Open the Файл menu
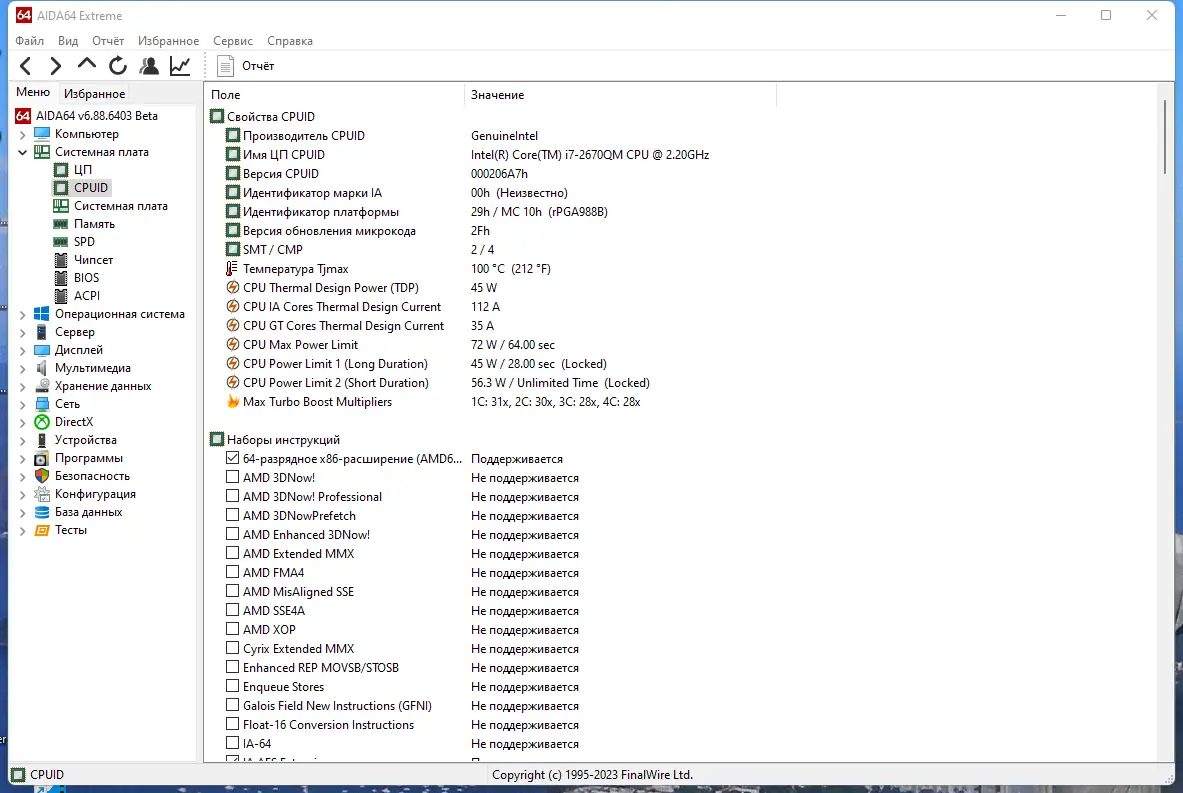The height and width of the screenshot is (793, 1183). (29, 41)
